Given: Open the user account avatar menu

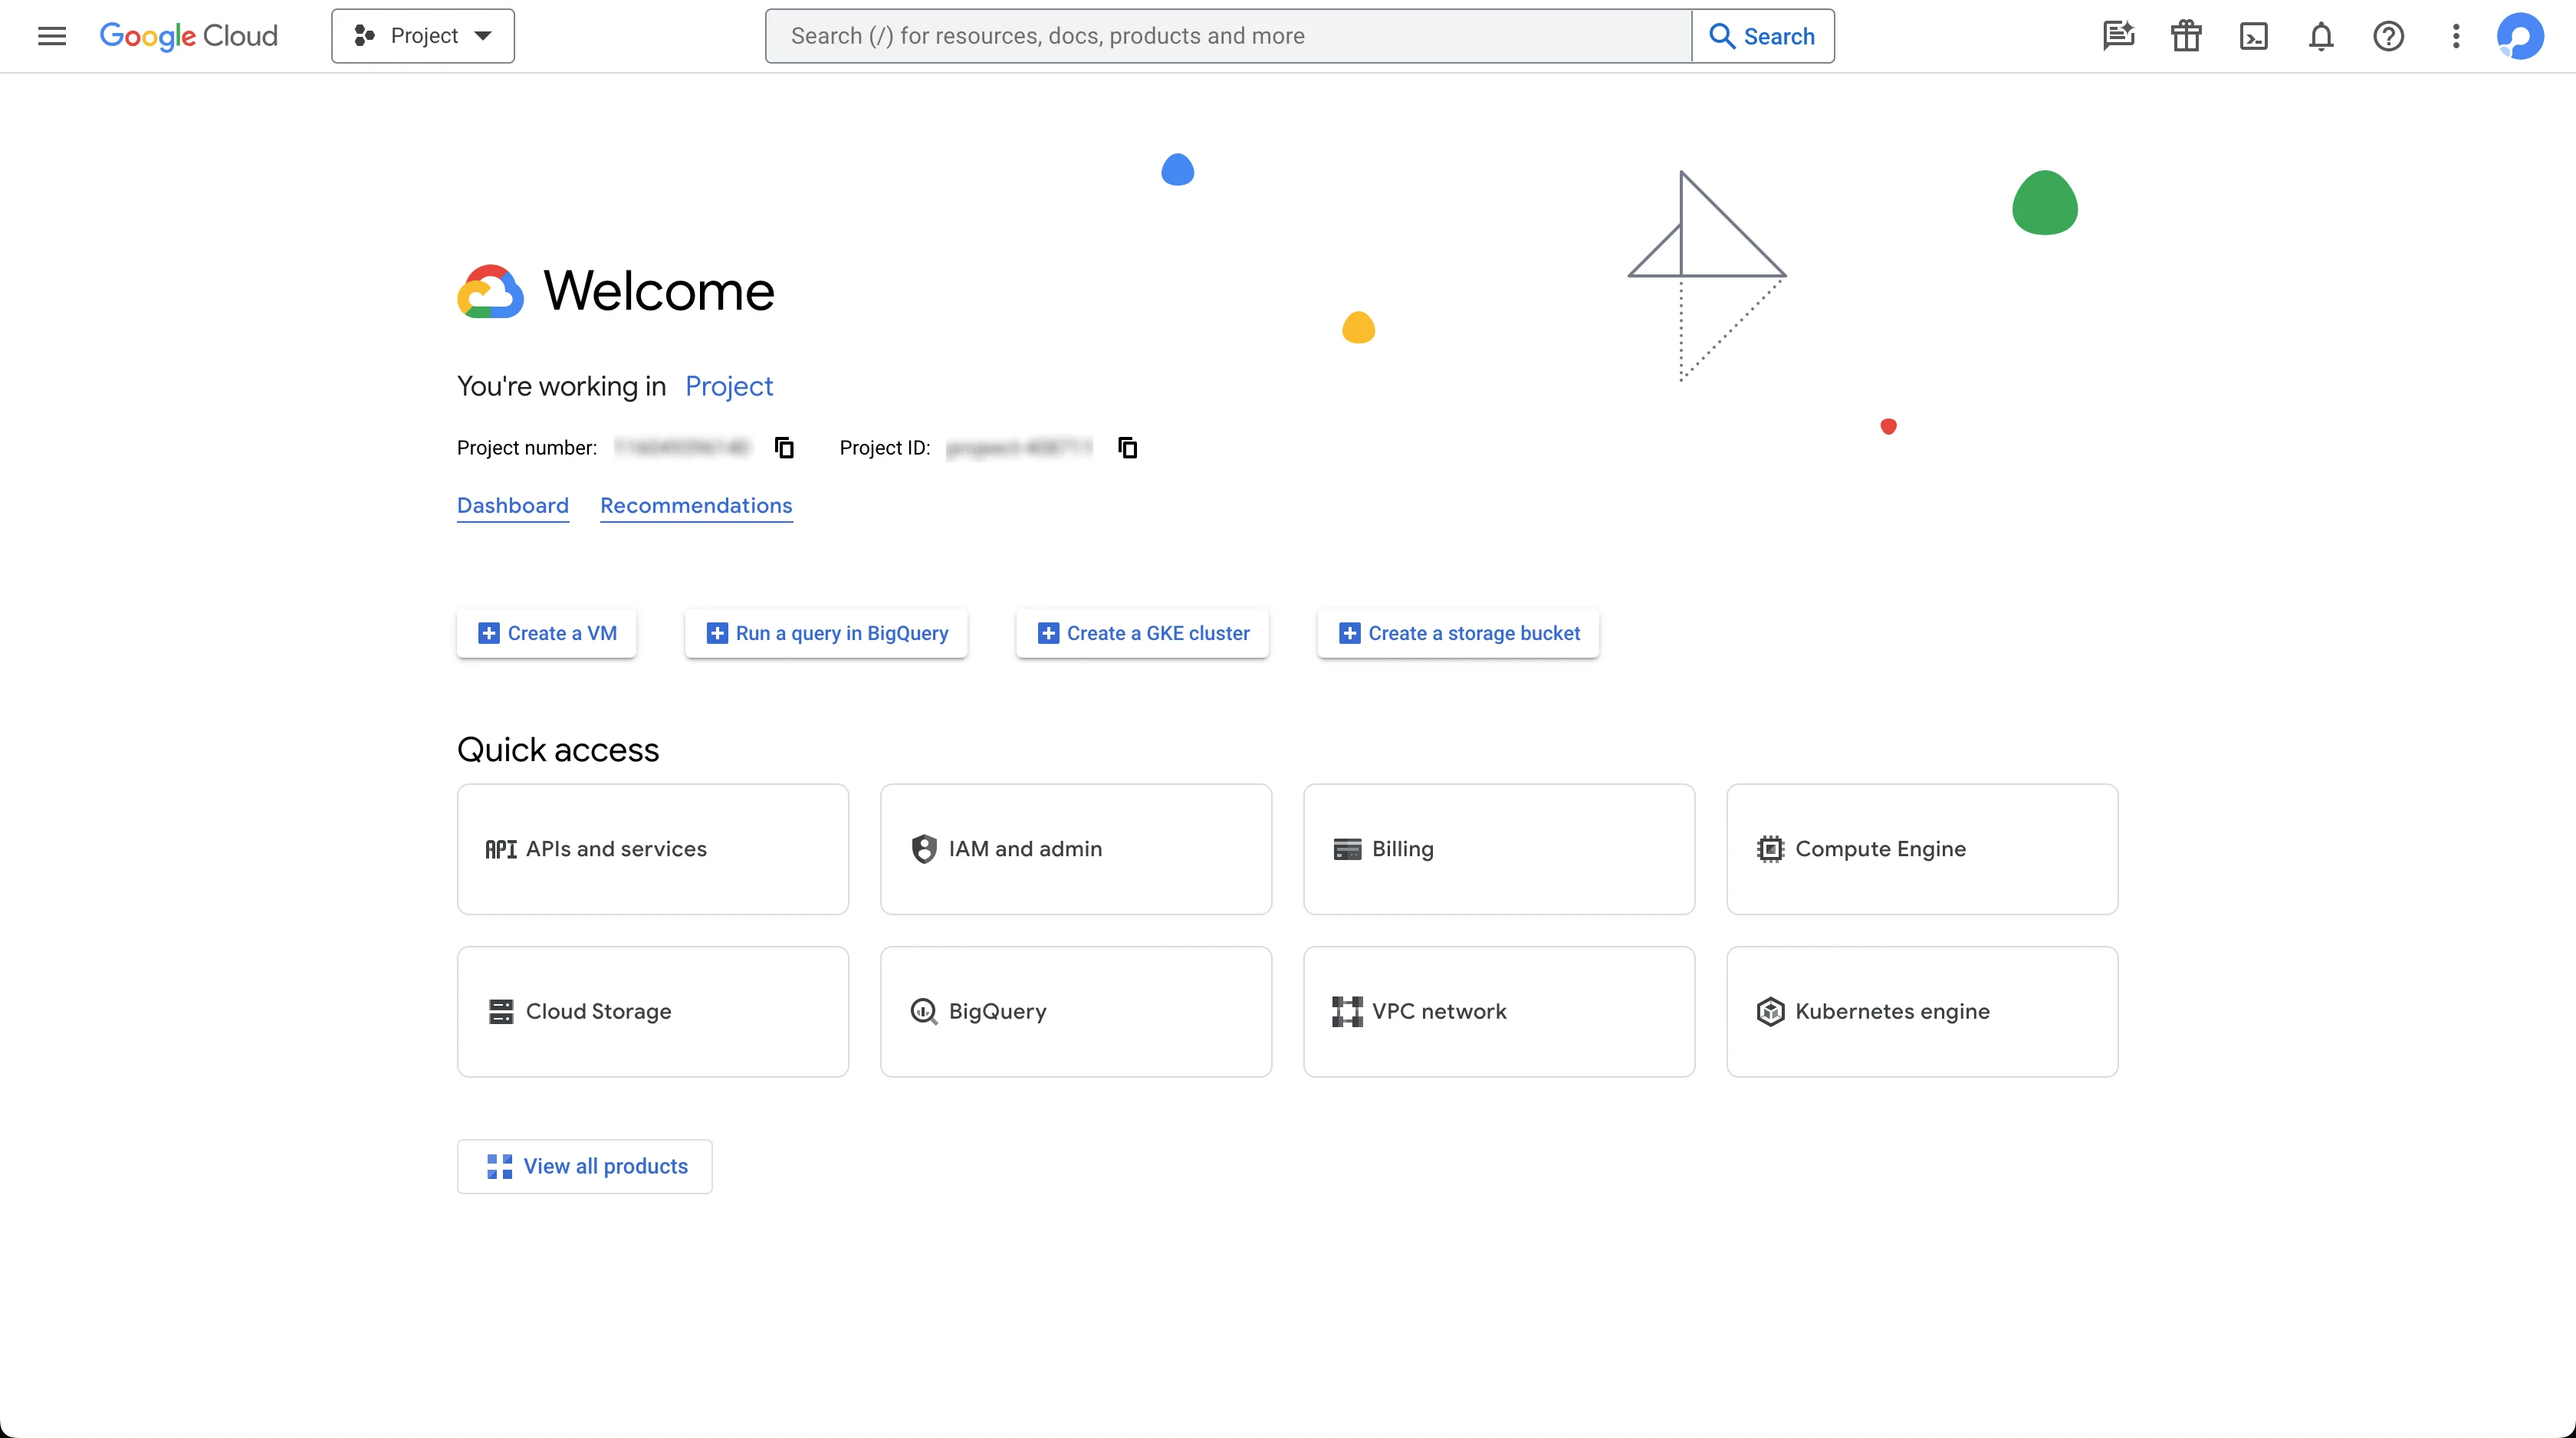Looking at the screenshot, I should tap(2519, 36).
